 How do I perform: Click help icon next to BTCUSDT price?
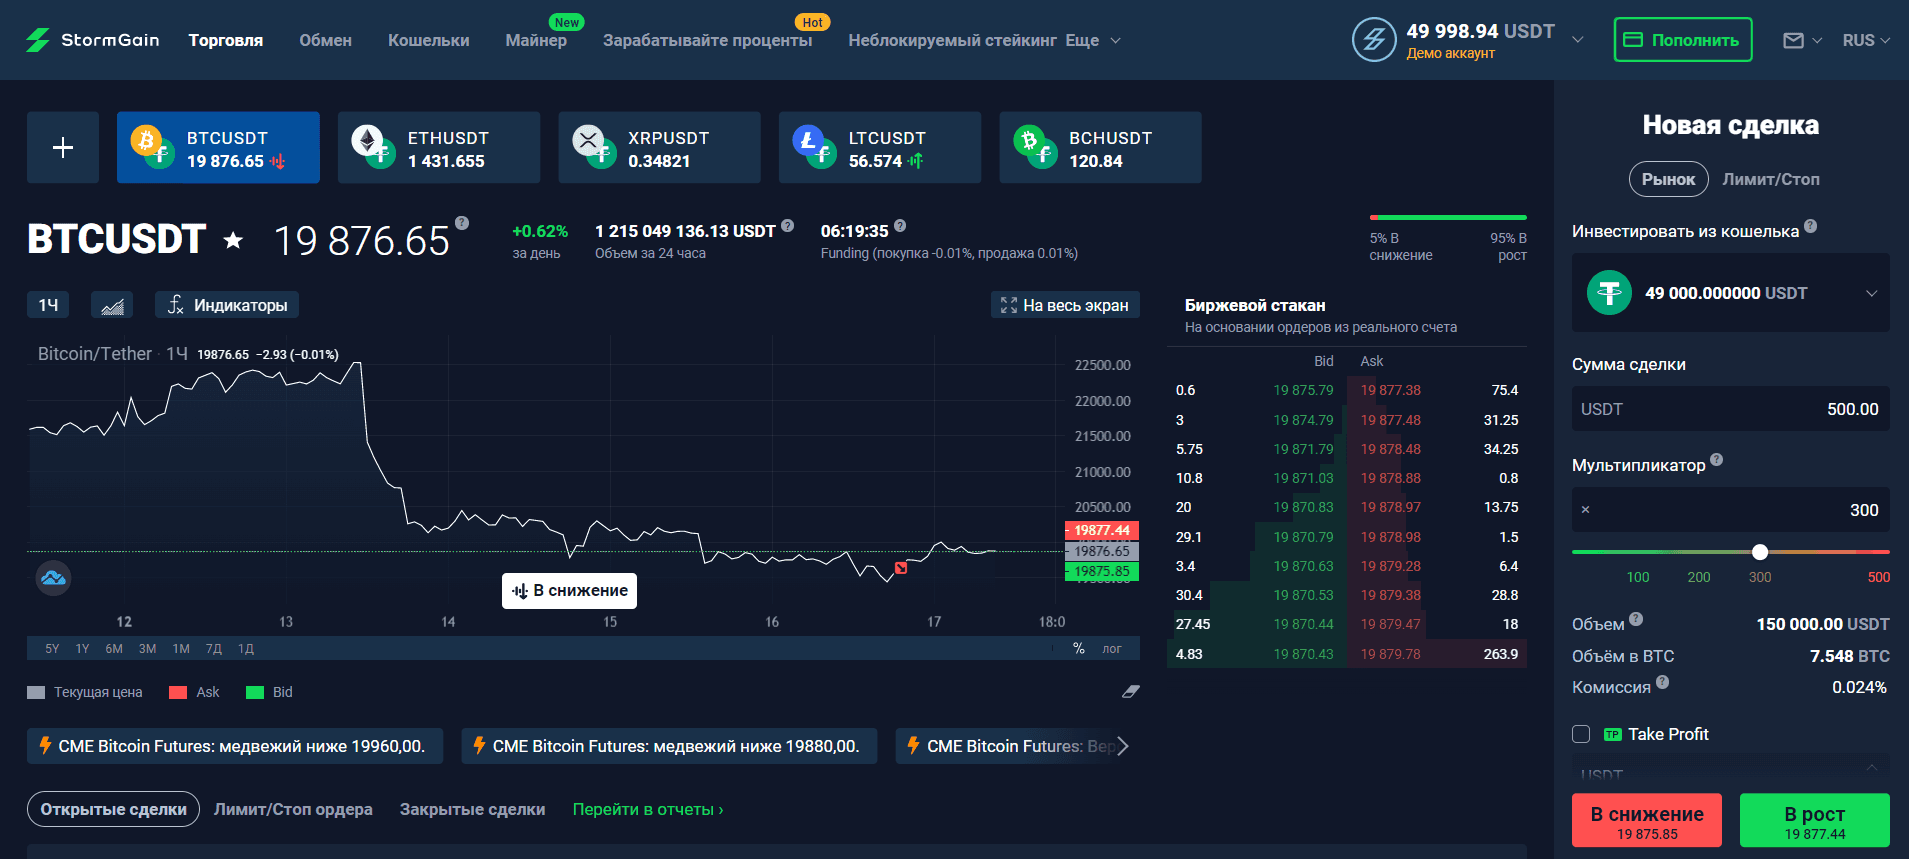coord(462,223)
